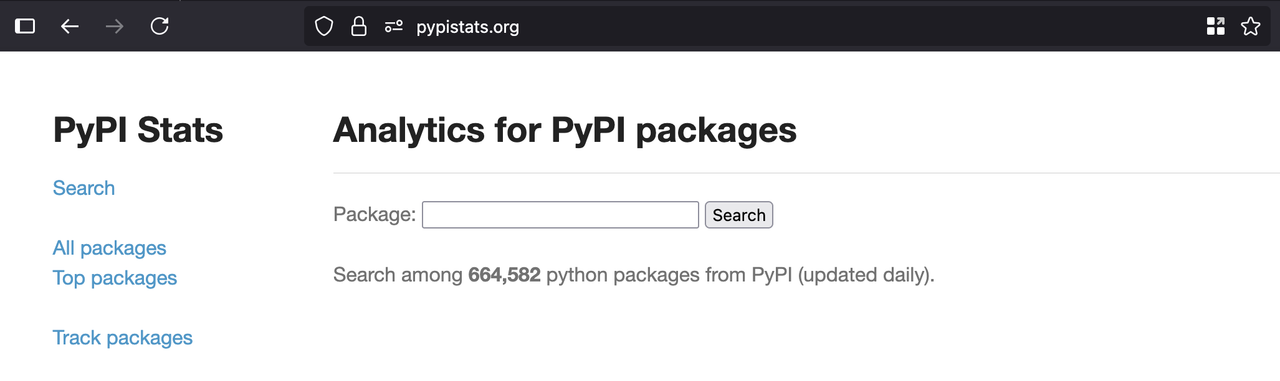Select the pypistats.org URL text
The height and width of the screenshot is (381, 1280).
pos(467,27)
